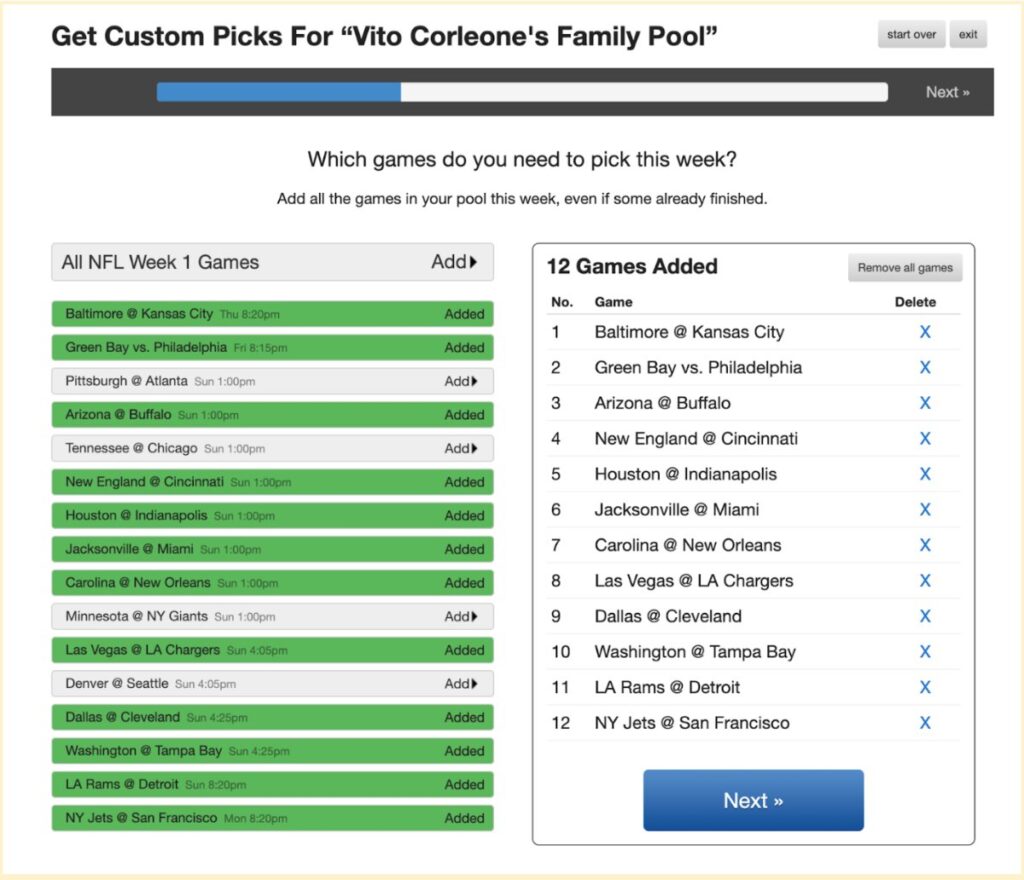Toggle the added Jacksonville @ Miami game row

272,549
